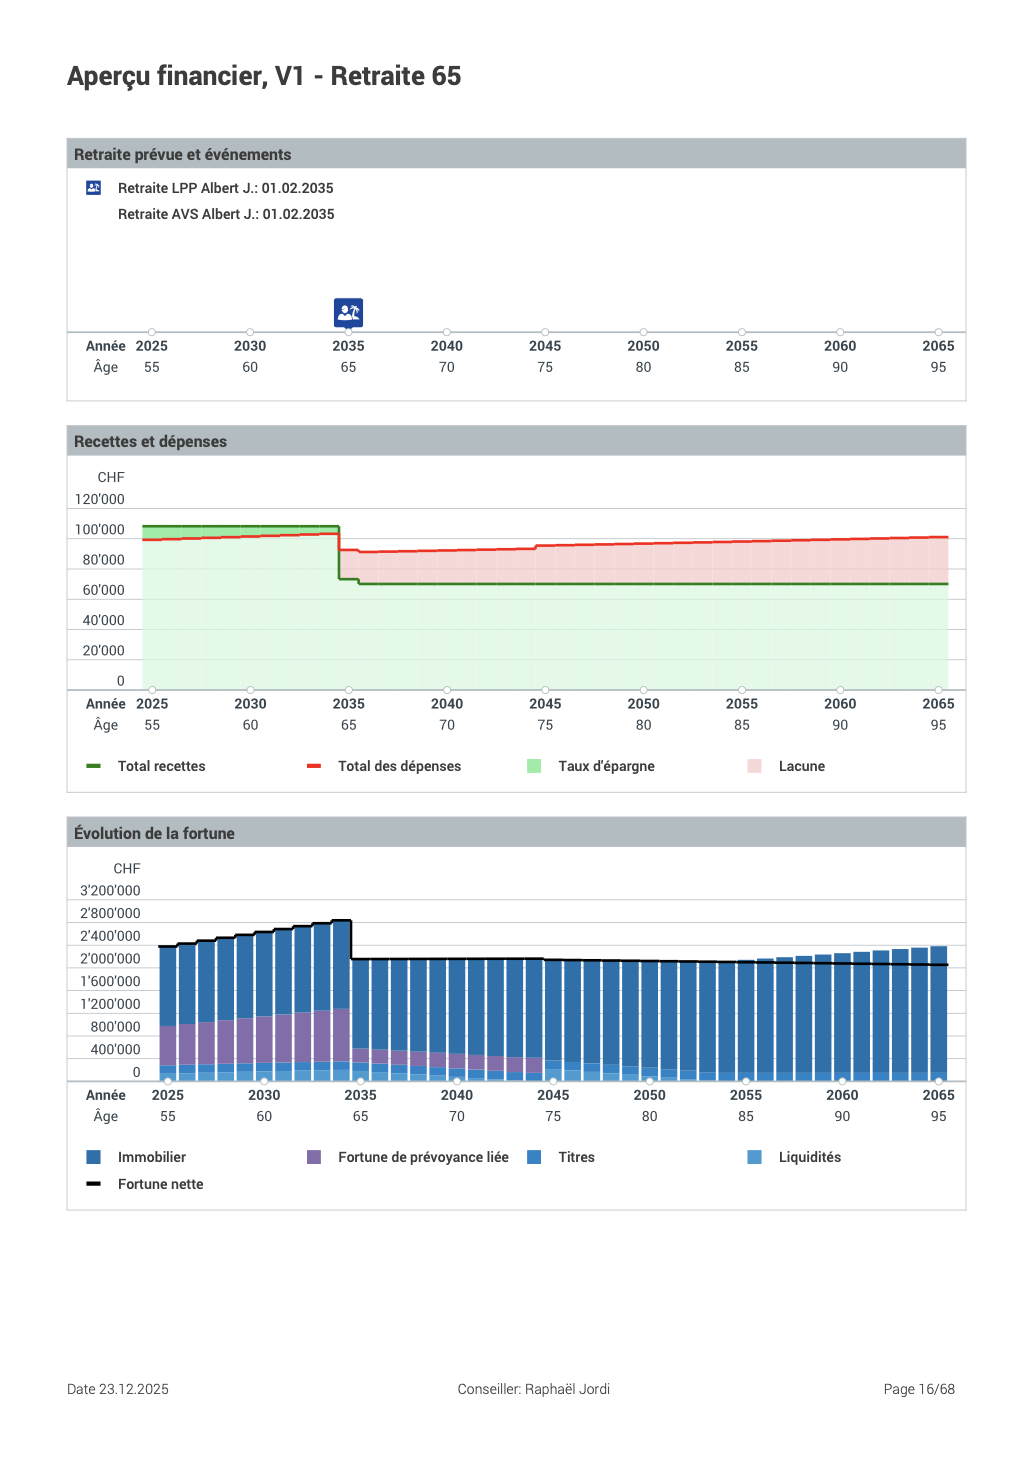The height and width of the screenshot is (1460, 1028).
Task: Click the 'Retraite prévue et événements' section header
Action: click(183, 154)
